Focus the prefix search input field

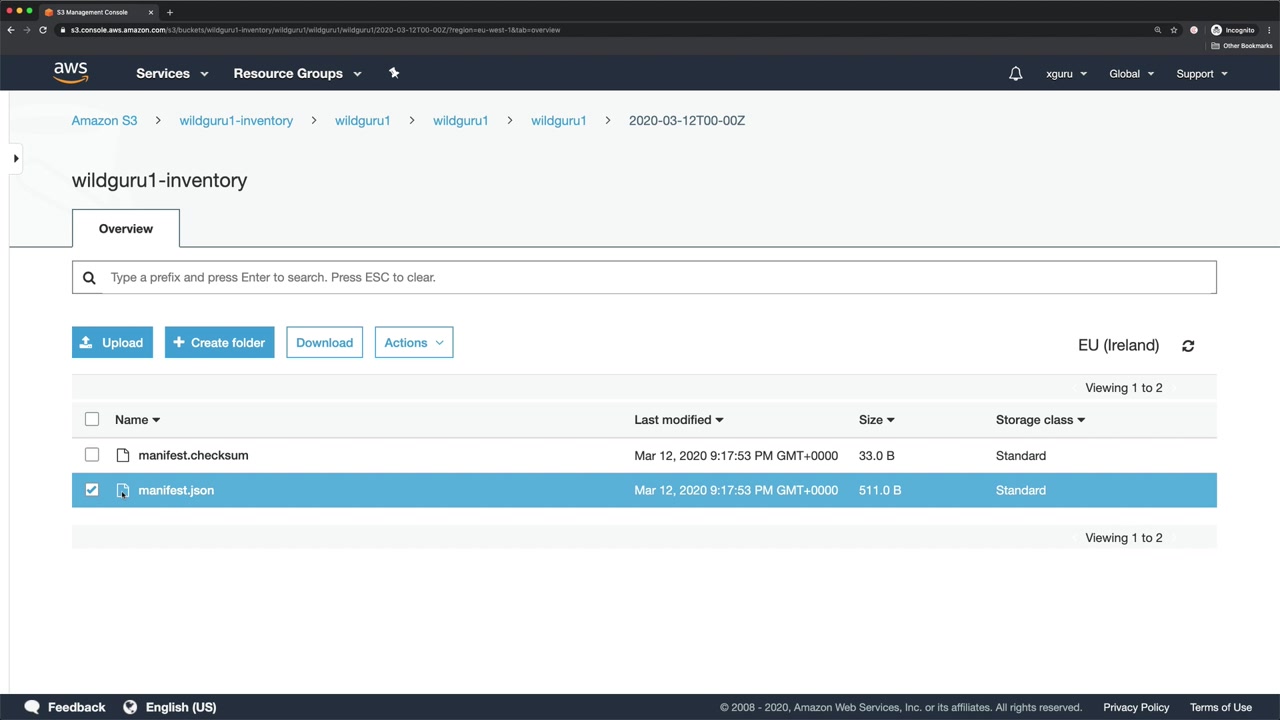click(x=644, y=277)
